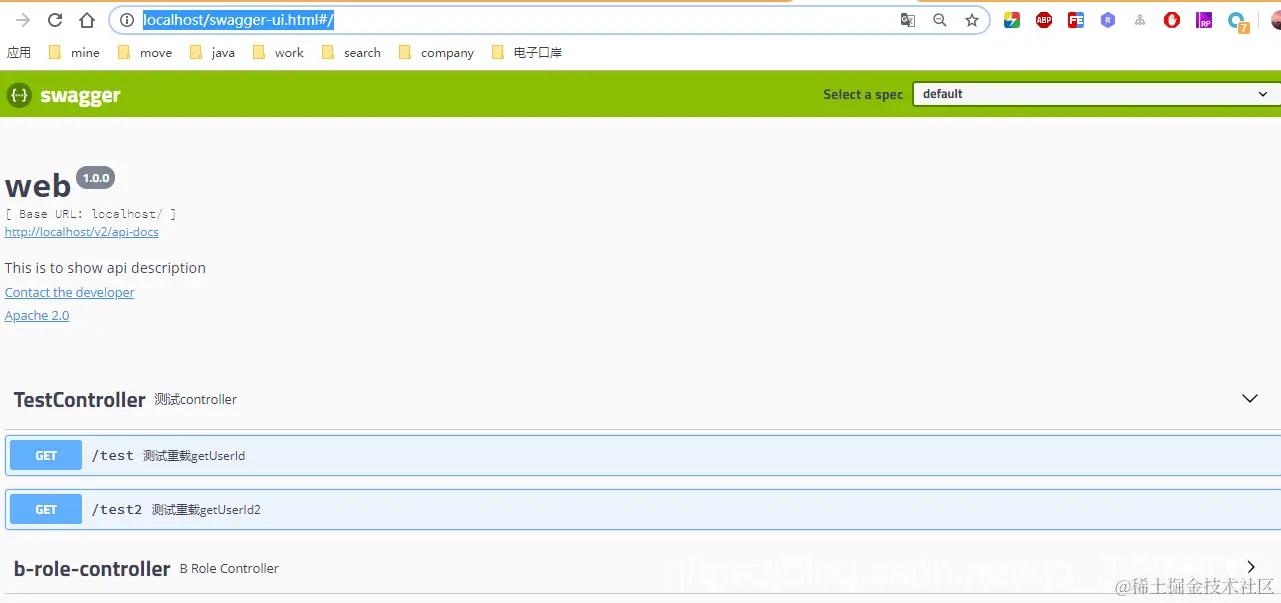Open the red stop-hand AdBlock extension
The width and height of the screenshot is (1281, 603).
[x=1172, y=20]
